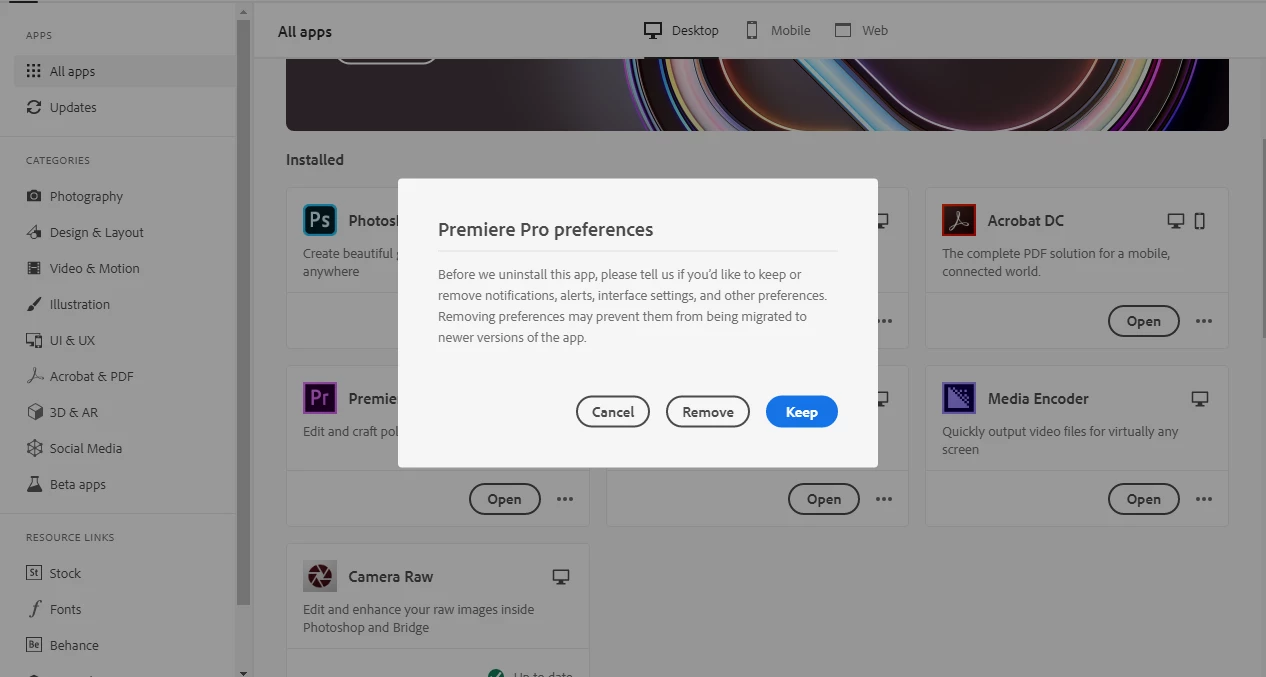Switch to the Mobile tab

point(778,30)
